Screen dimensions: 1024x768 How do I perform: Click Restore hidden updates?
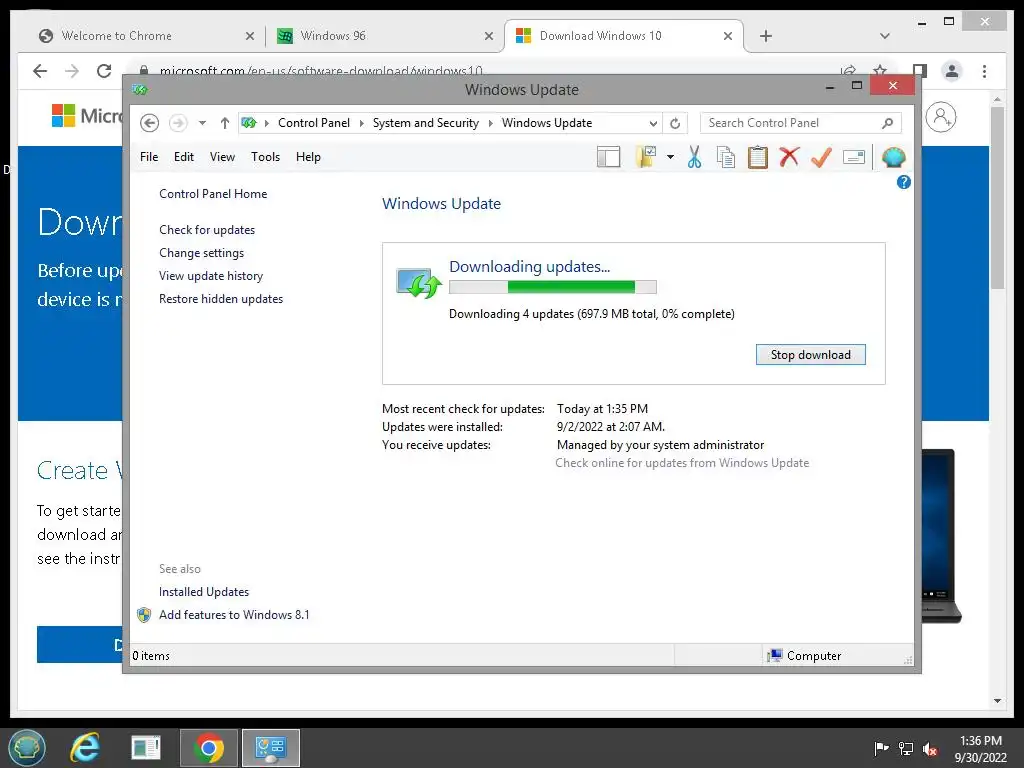tap(221, 298)
